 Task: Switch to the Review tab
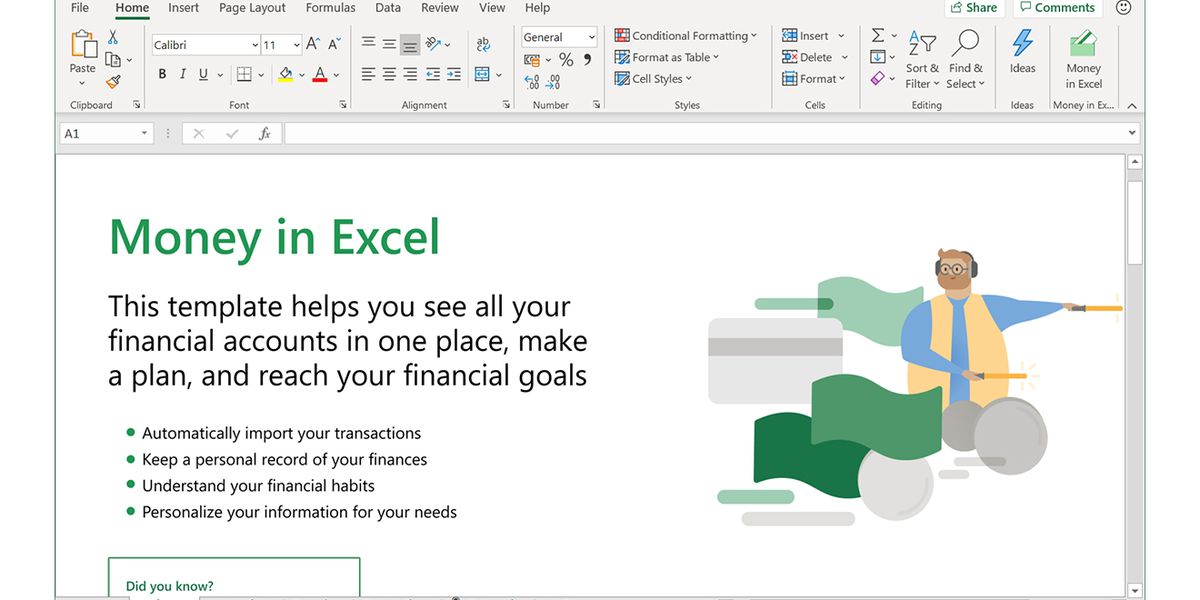pos(440,8)
